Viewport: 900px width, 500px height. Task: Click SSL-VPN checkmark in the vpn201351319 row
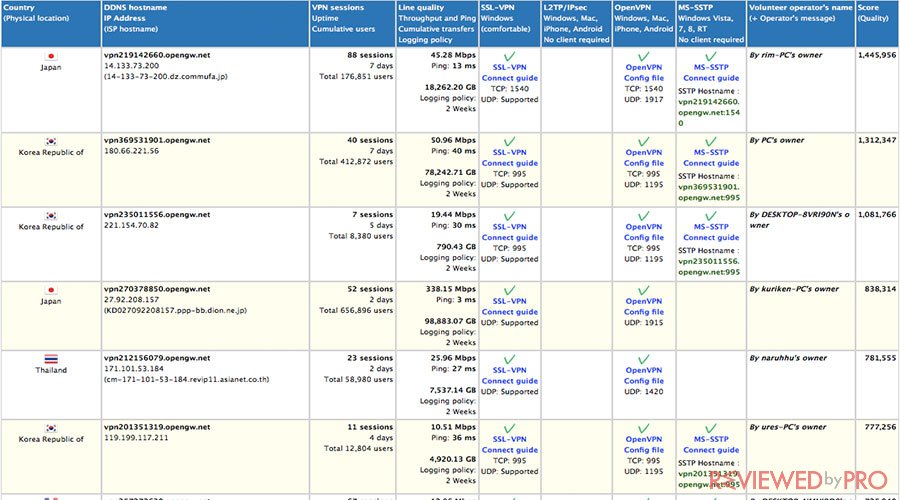[509, 428]
